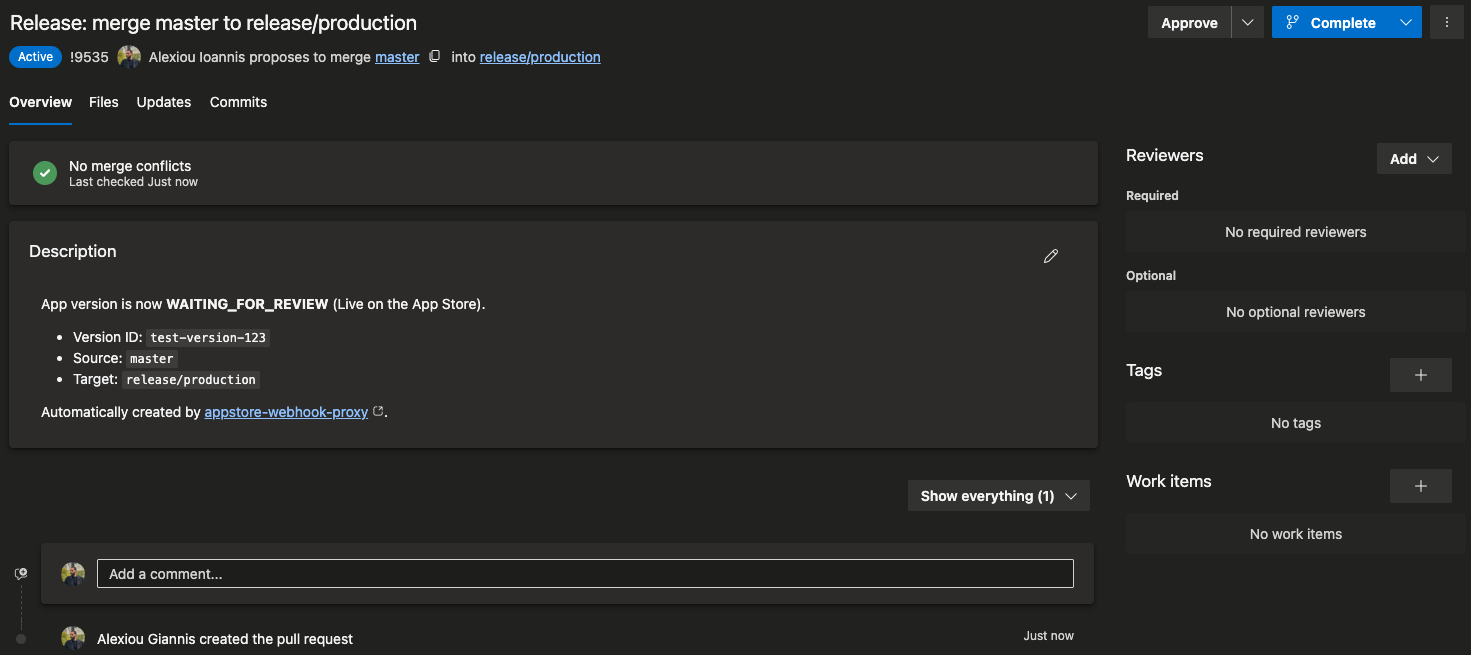Viewport: 1471px width, 655px height.
Task: Click the green no merge conflicts check icon
Action: (x=45, y=173)
